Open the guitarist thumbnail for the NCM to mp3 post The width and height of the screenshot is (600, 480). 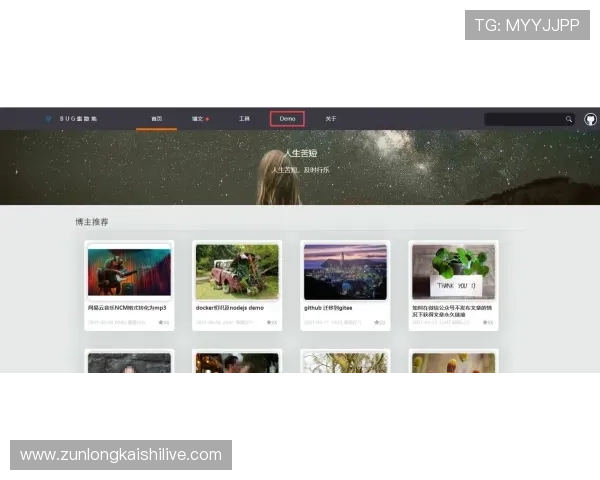coord(129,271)
